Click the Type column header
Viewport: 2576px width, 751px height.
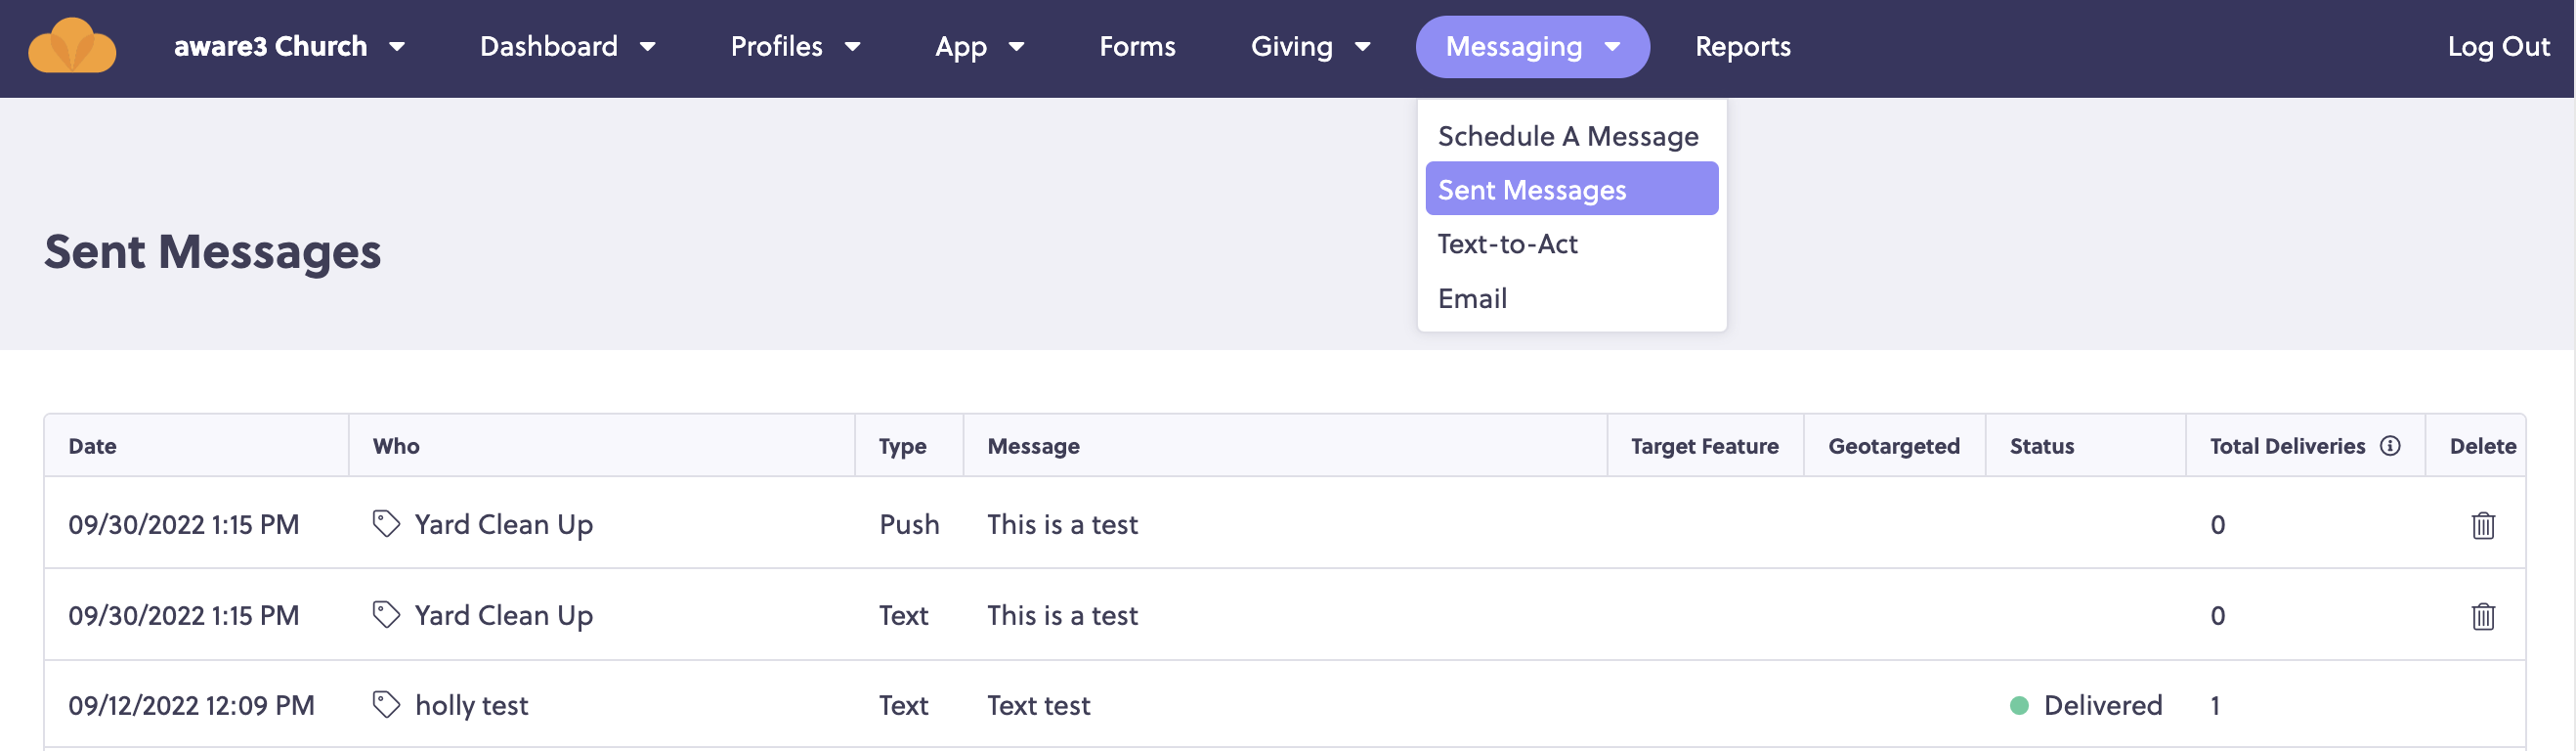pos(902,446)
